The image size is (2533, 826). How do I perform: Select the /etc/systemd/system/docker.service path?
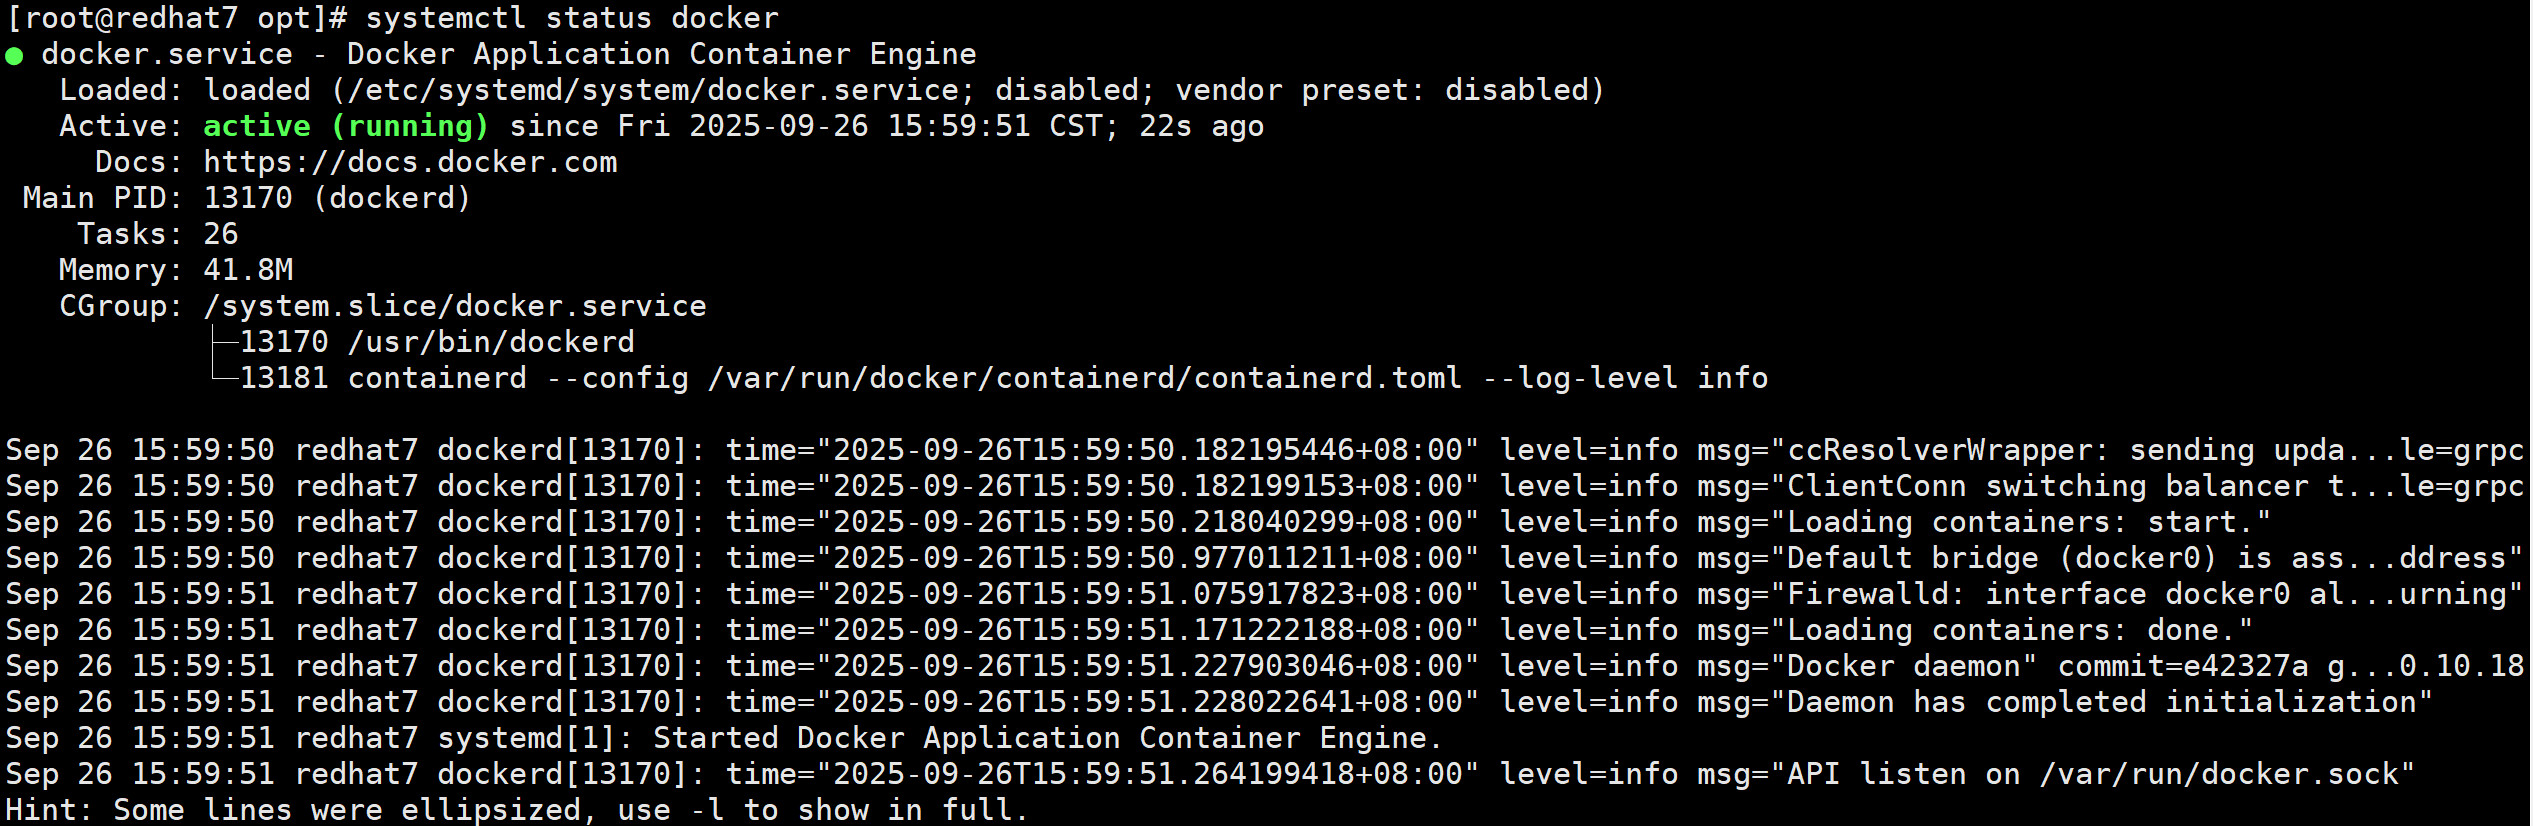(x=650, y=90)
